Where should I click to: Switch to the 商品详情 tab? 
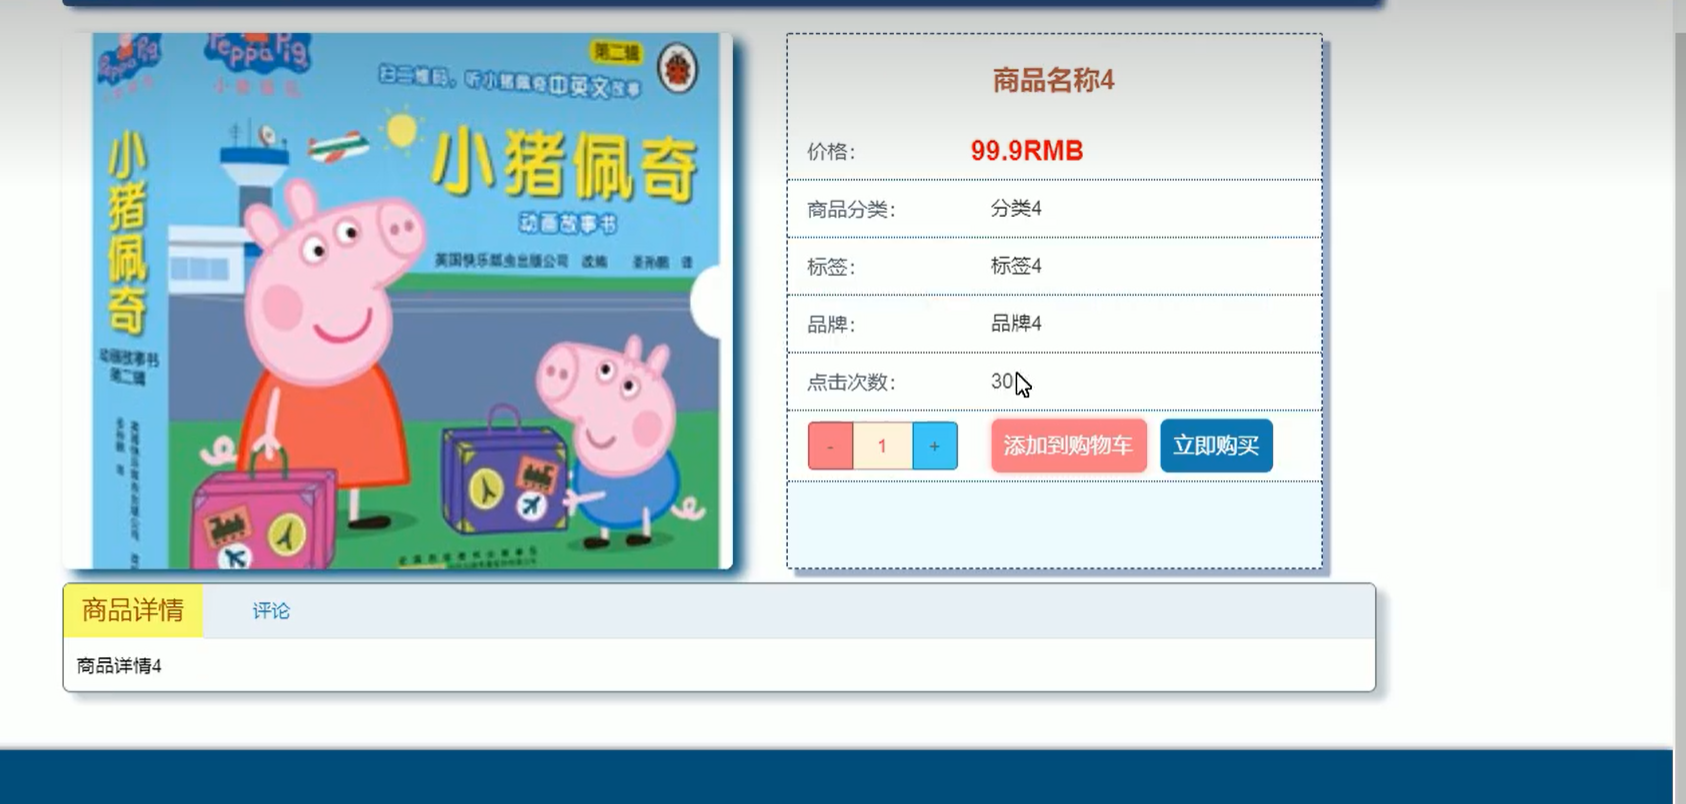click(x=133, y=610)
